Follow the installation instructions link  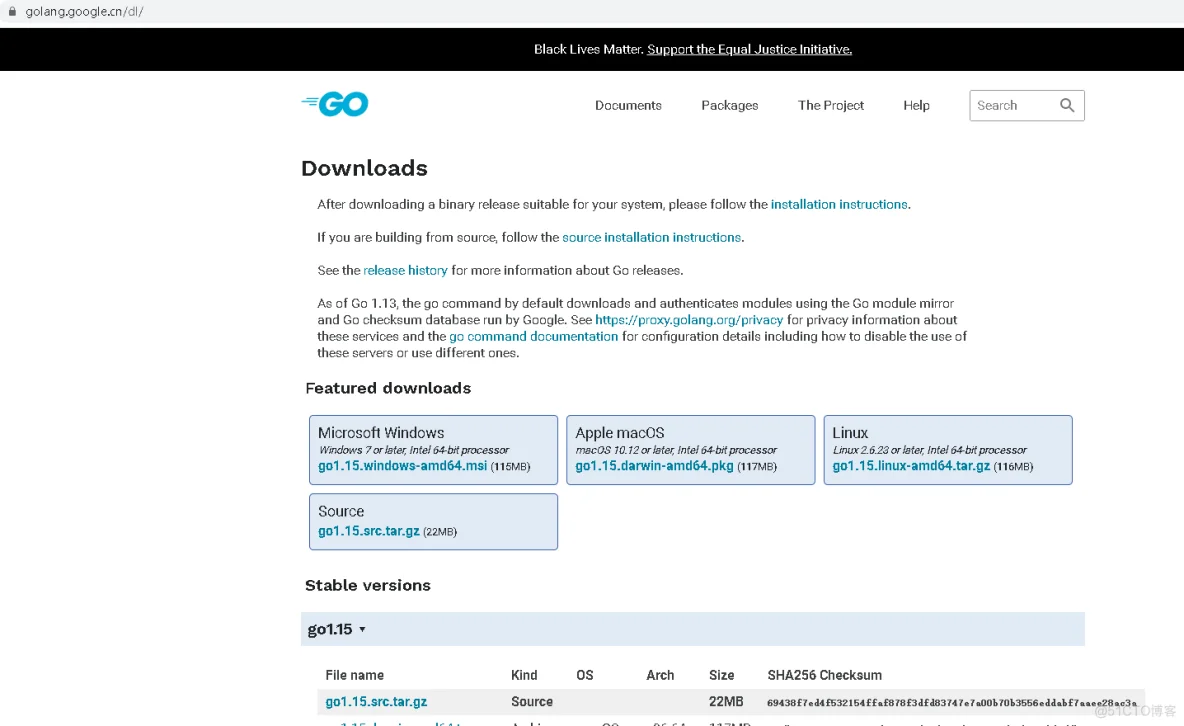(x=839, y=204)
